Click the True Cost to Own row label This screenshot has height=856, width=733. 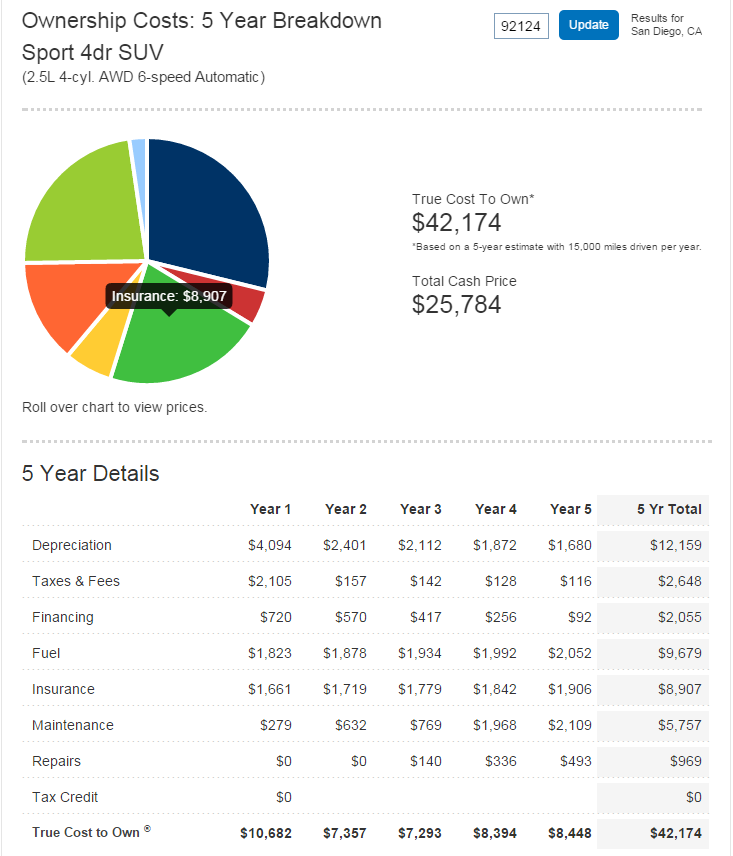(x=91, y=833)
